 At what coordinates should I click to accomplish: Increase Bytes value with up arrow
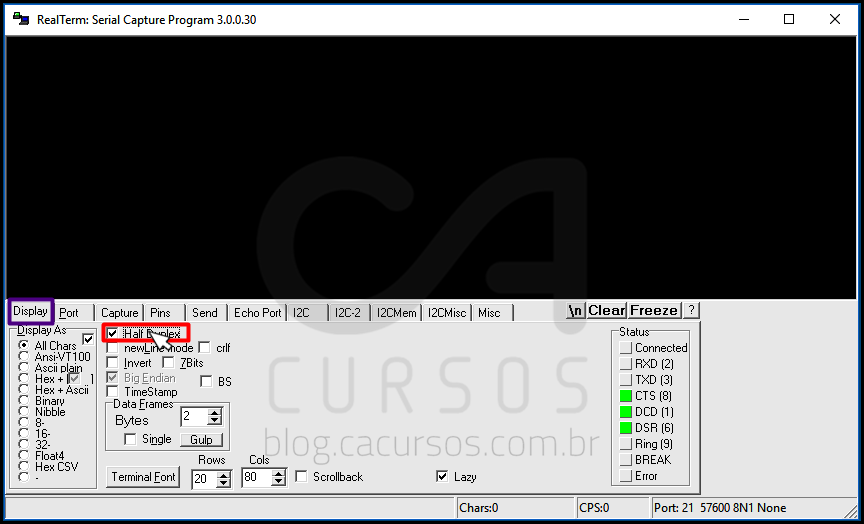(x=214, y=413)
